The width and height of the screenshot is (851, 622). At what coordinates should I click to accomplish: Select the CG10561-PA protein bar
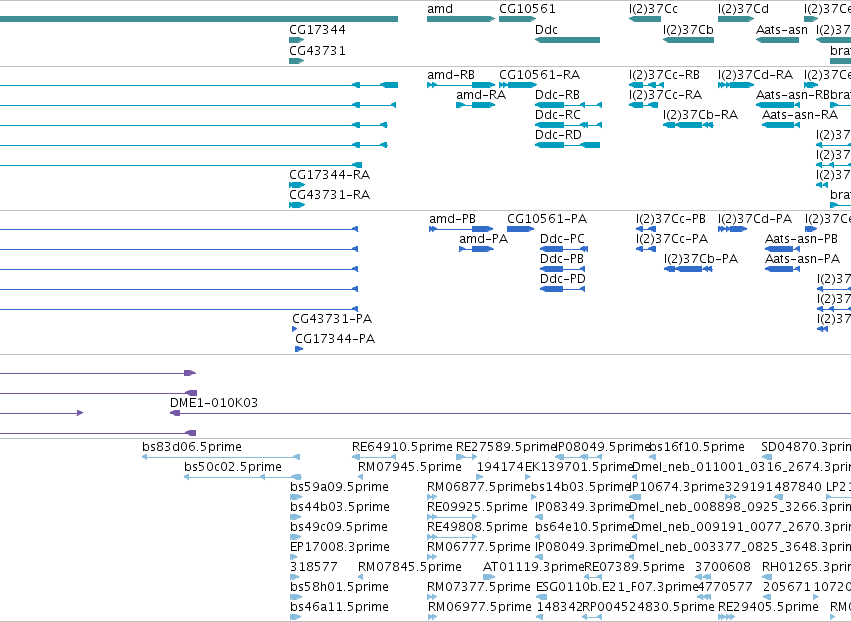520,229
